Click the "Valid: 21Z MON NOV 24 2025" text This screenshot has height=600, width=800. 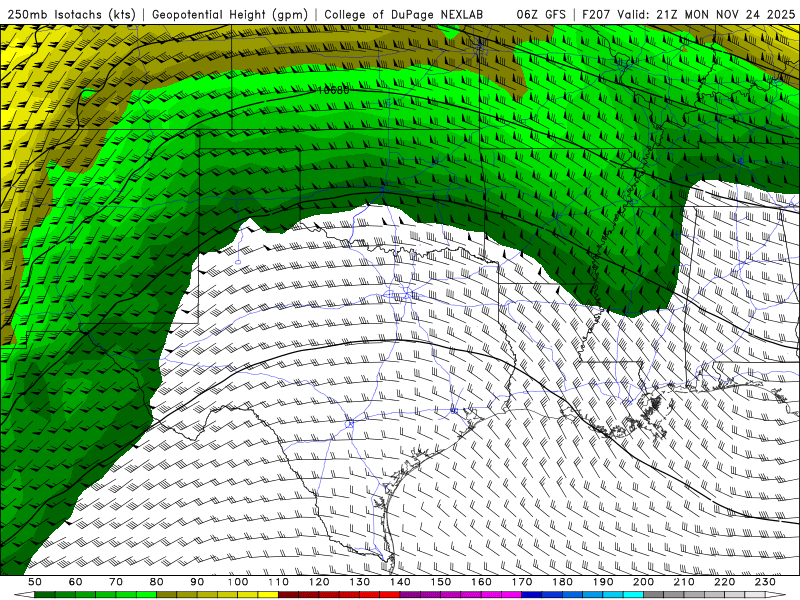click(x=706, y=15)
